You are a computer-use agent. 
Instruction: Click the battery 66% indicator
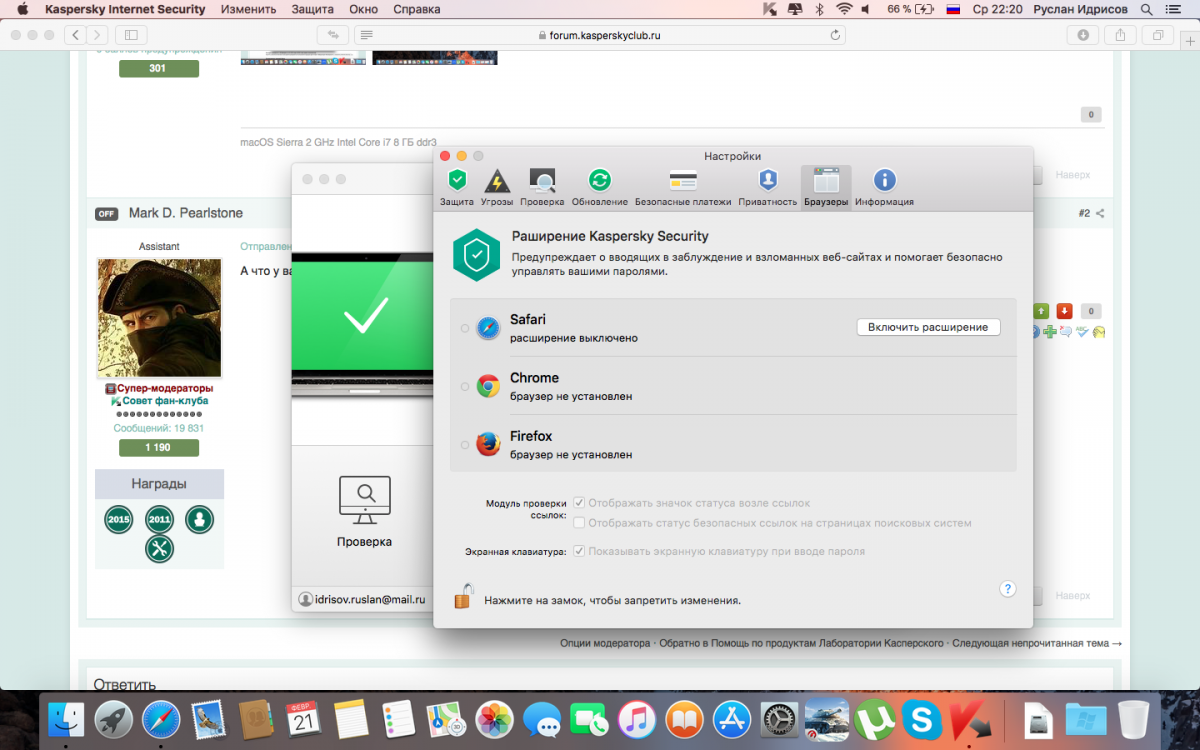[x=911, y=9]
